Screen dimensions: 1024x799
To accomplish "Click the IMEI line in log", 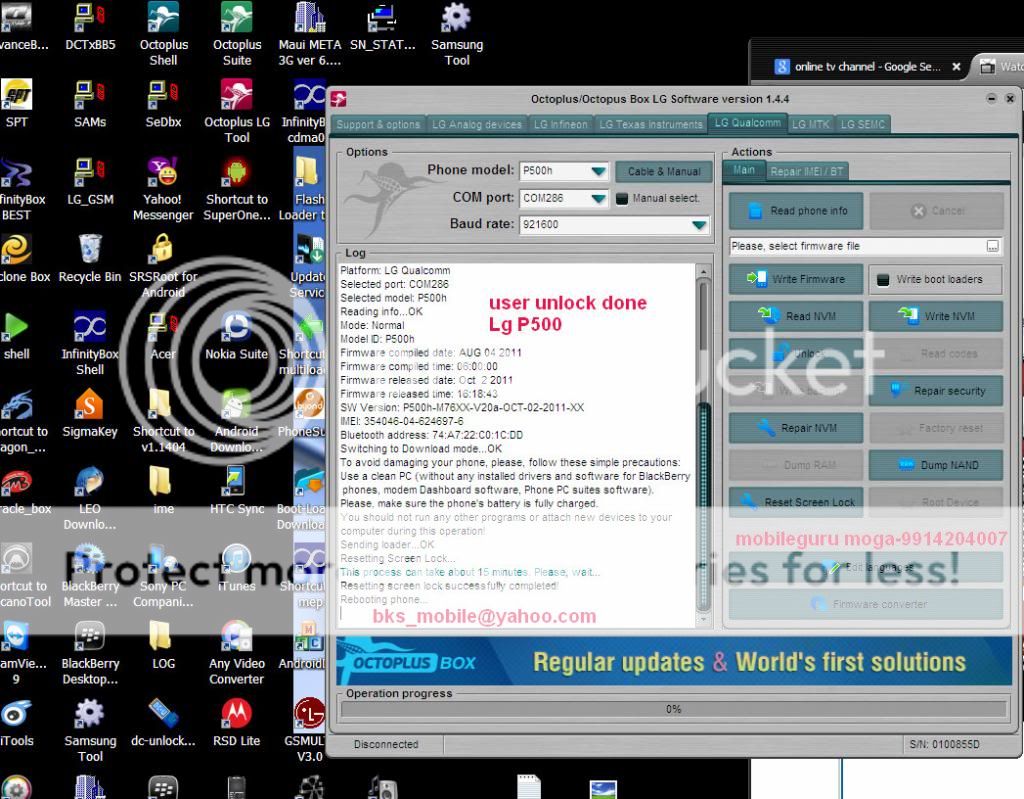I will pyautogui.click(x=402, y=421).
